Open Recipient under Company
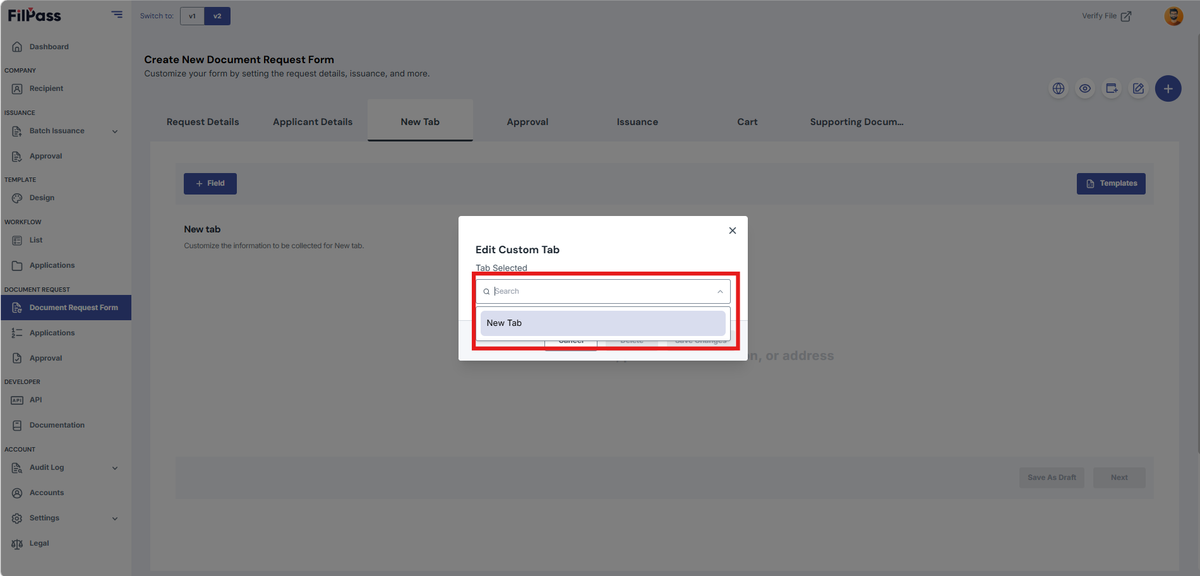 [x=46, y=89]
